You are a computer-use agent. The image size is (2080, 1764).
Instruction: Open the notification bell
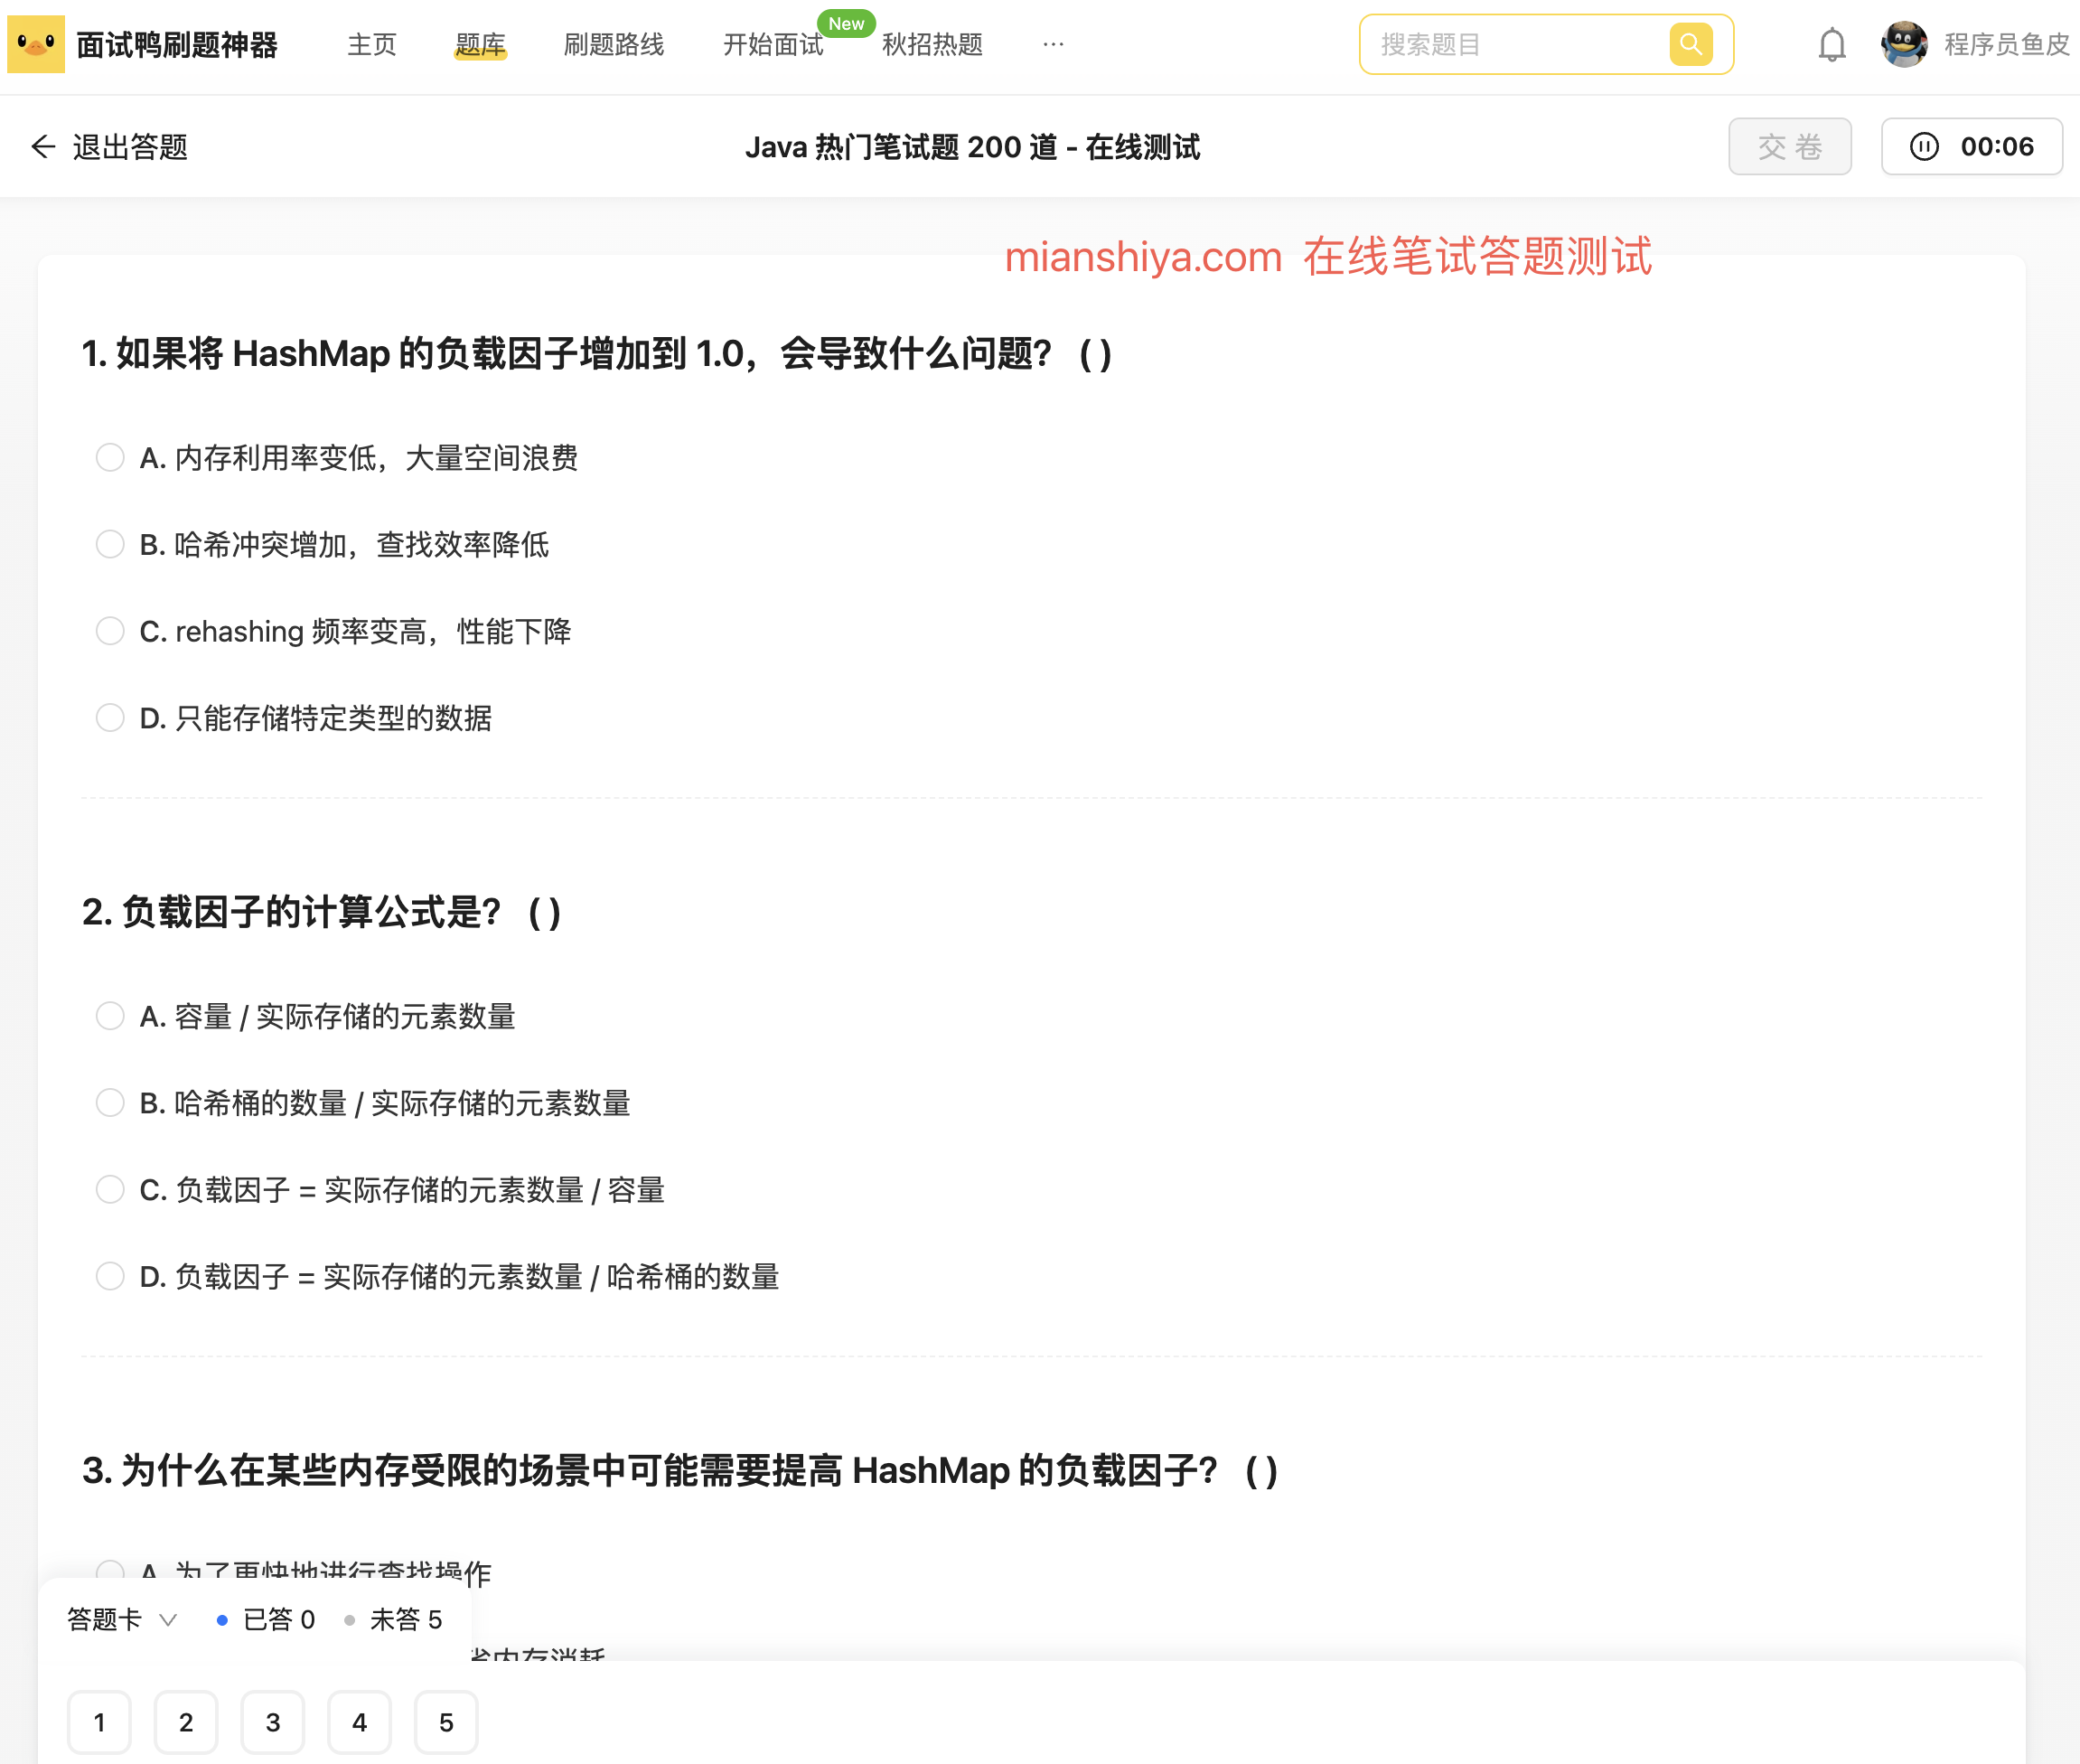(1831, 45)
